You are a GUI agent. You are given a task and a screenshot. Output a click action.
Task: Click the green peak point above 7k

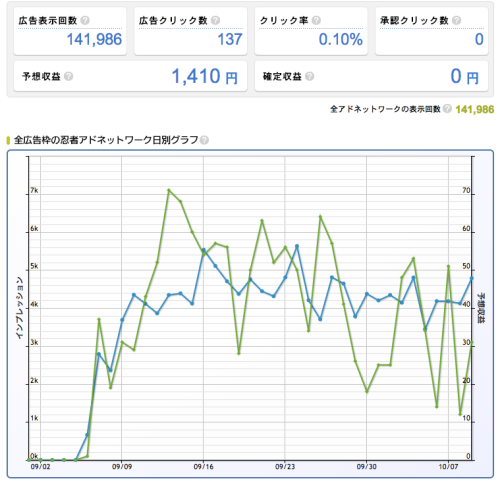coord(169,190)
